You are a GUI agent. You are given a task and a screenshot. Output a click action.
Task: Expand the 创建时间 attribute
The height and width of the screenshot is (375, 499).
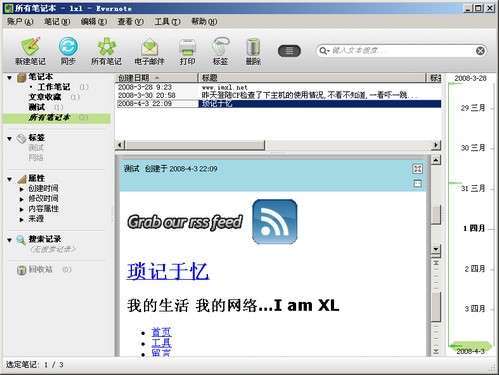22,189
